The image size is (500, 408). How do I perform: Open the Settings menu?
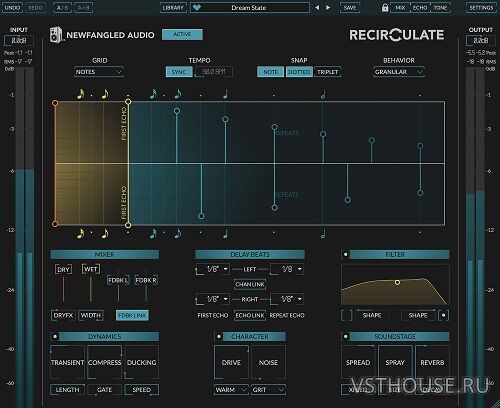click(x=481, y=7)
